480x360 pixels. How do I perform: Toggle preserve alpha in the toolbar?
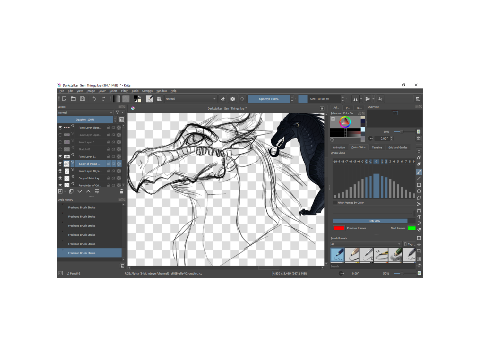click(232, 99)
